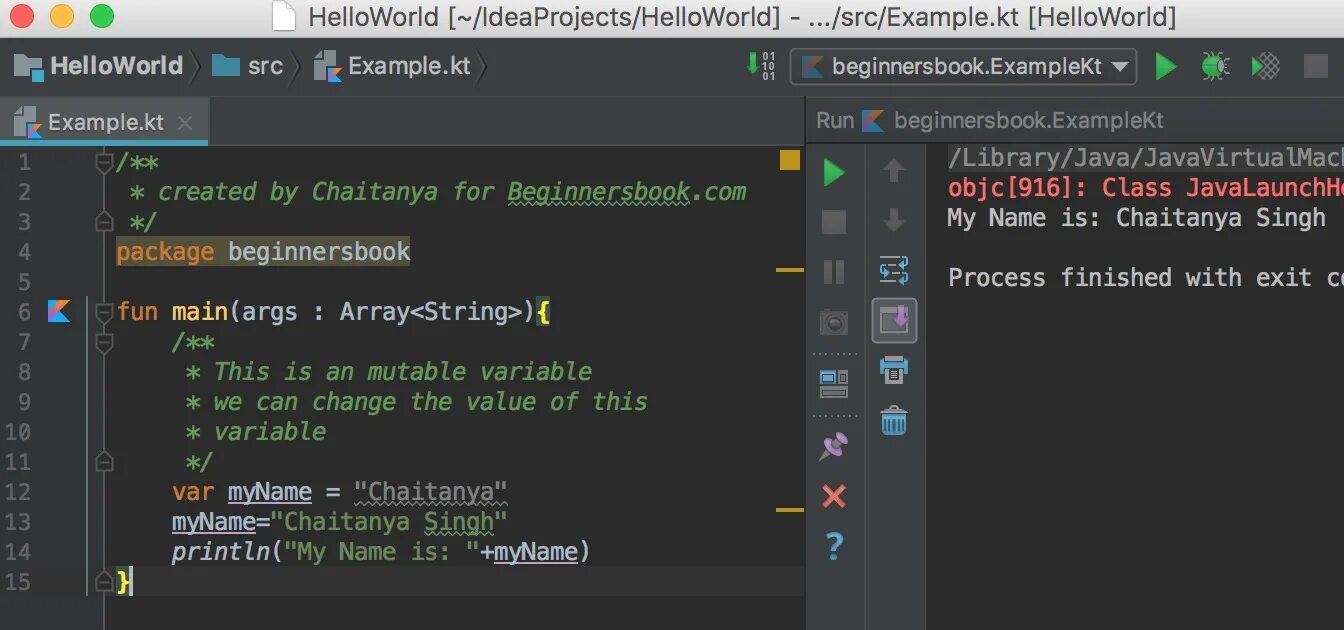Viewport: 1344px width, 630px height.
Task: Collapse the inner comment fold on line 7
Action: click(103, 342)
